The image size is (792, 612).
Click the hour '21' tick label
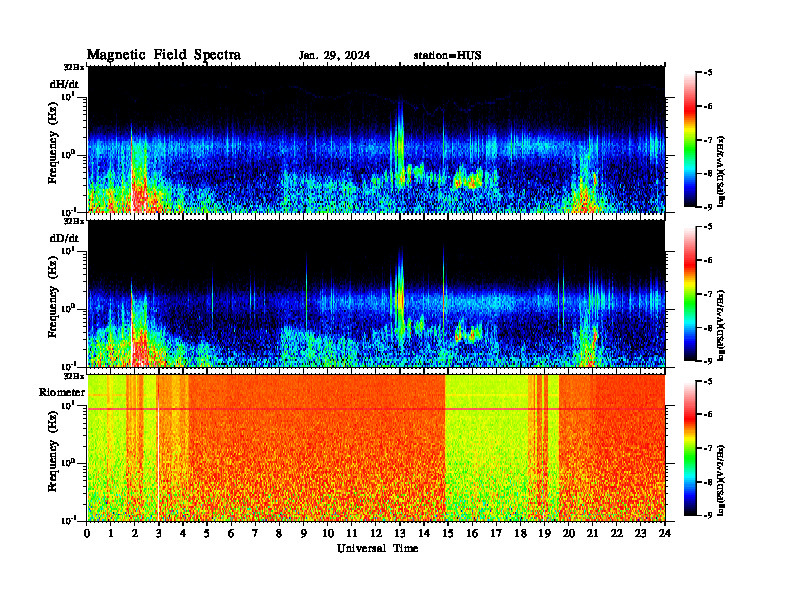click(592, 533)
